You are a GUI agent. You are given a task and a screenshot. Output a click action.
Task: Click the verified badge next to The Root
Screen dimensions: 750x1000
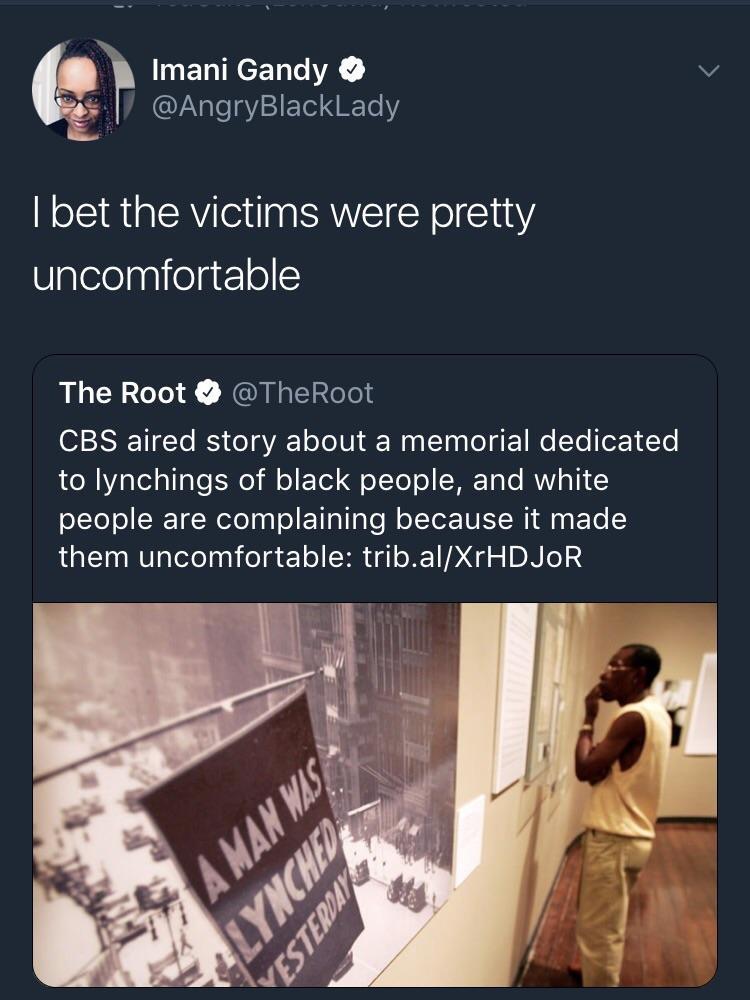(208, 392)
